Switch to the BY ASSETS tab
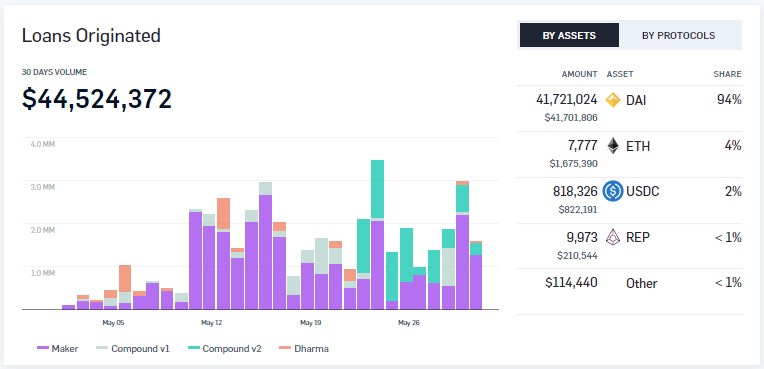 tap(569, 35)
